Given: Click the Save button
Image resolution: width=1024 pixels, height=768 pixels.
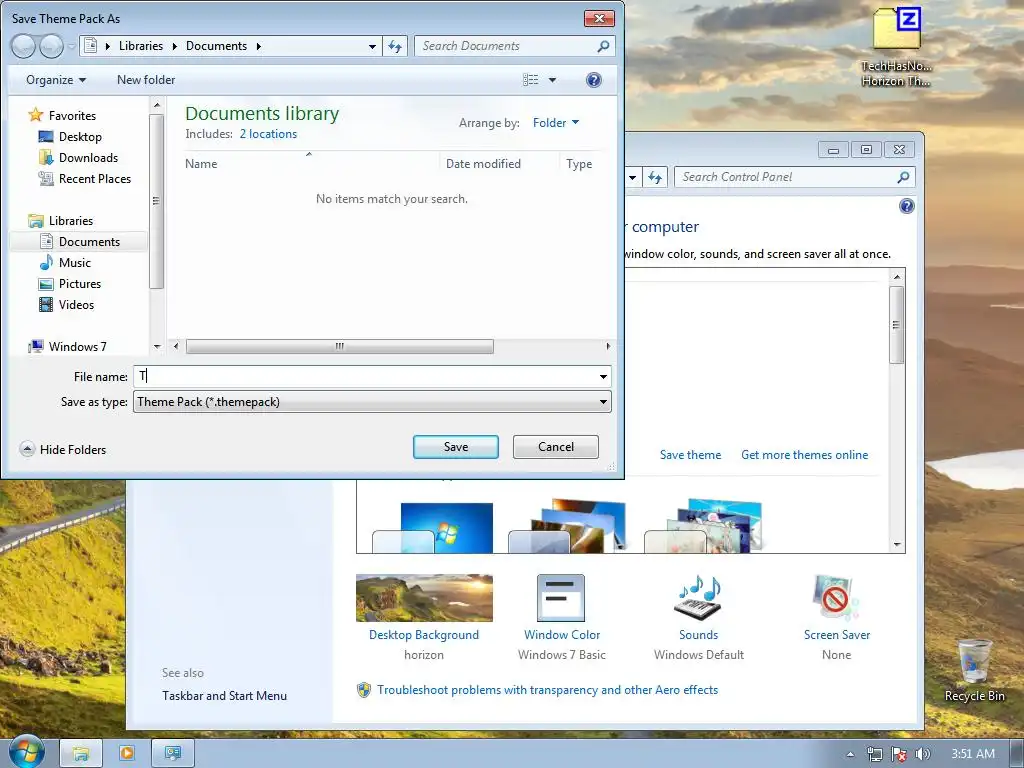Looking at the screenshot, I should point(456,447).
